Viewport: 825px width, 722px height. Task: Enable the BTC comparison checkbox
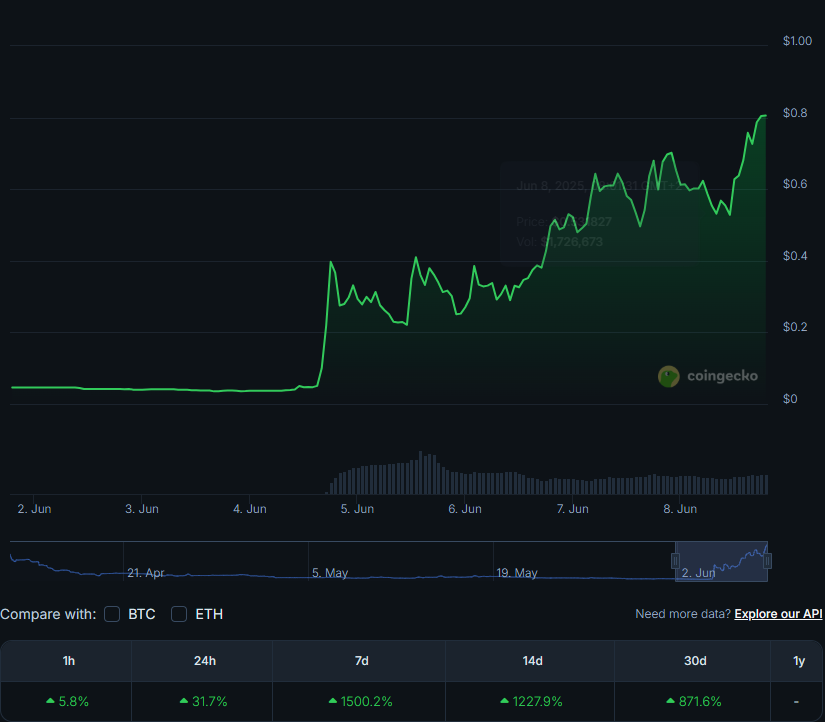coord(112,614)
